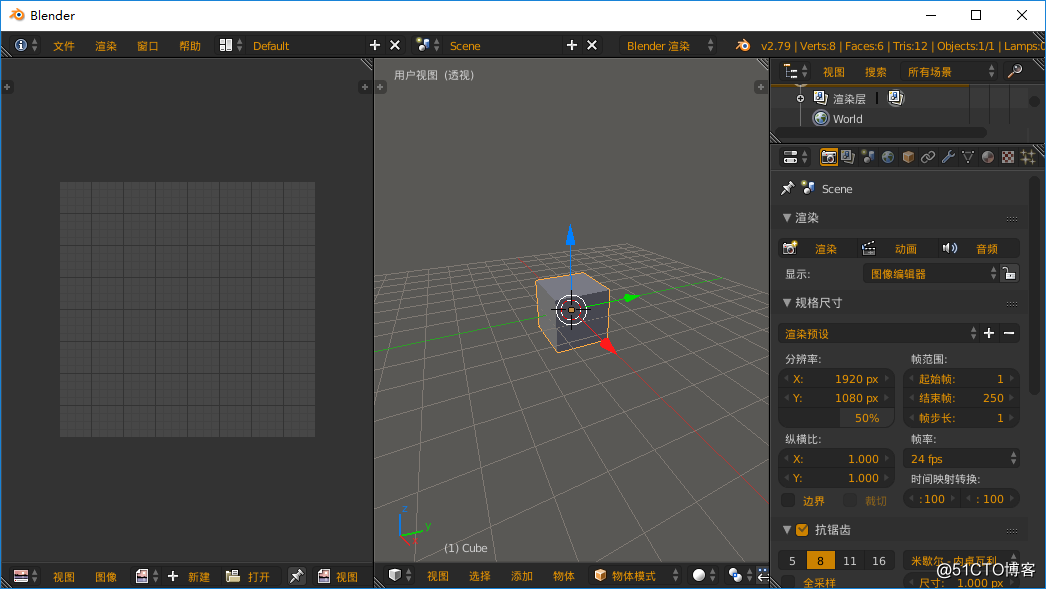The height and width of the screenshot is (589, 1046).
Task: Enable the 裁切 crop checkbox
Action: [851, 500]
